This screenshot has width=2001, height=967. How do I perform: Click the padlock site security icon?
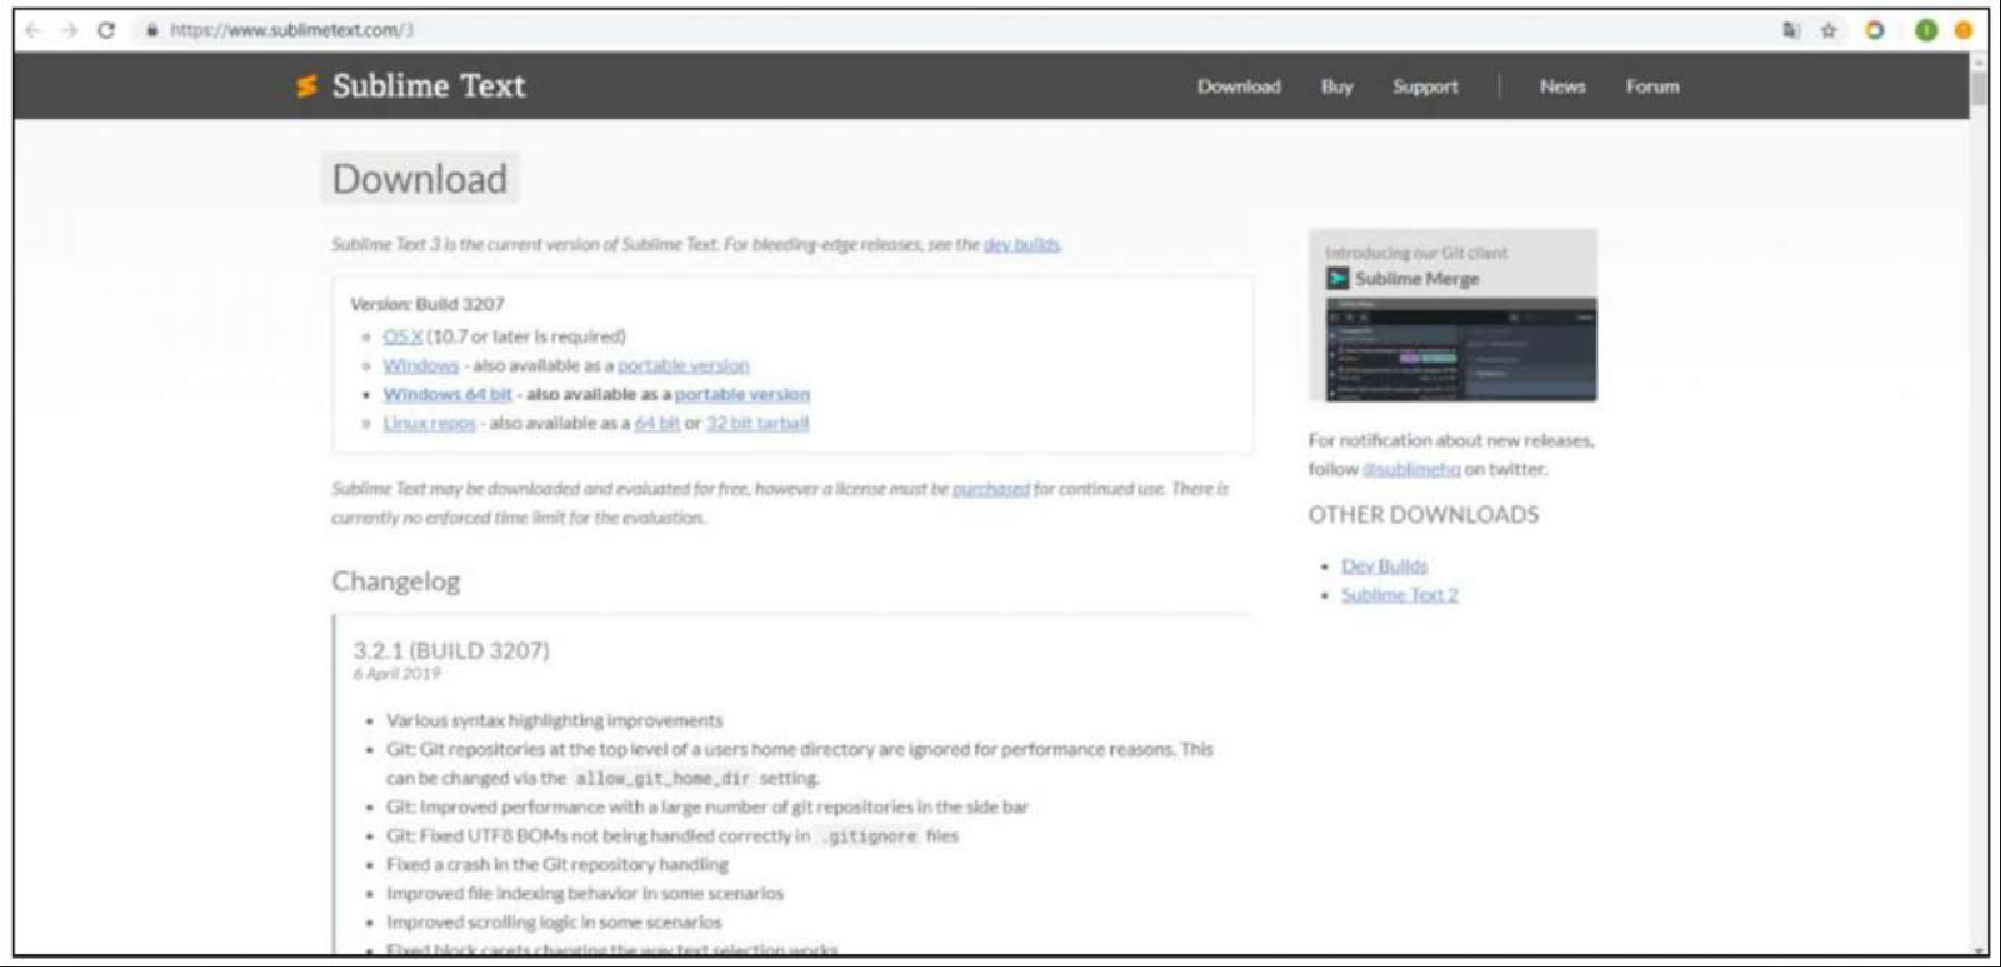(x=152, y=30)
